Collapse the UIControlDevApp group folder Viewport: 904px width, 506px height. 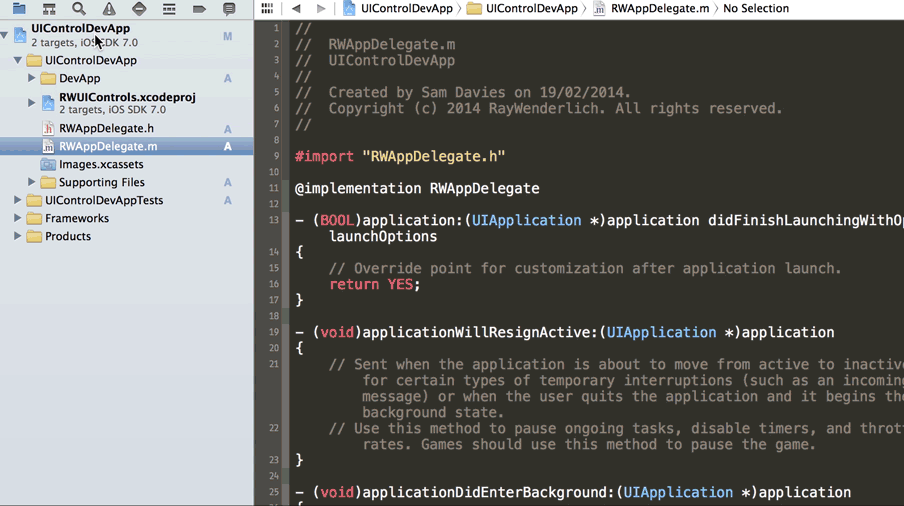pyautogui.click(x=18, y=60)
